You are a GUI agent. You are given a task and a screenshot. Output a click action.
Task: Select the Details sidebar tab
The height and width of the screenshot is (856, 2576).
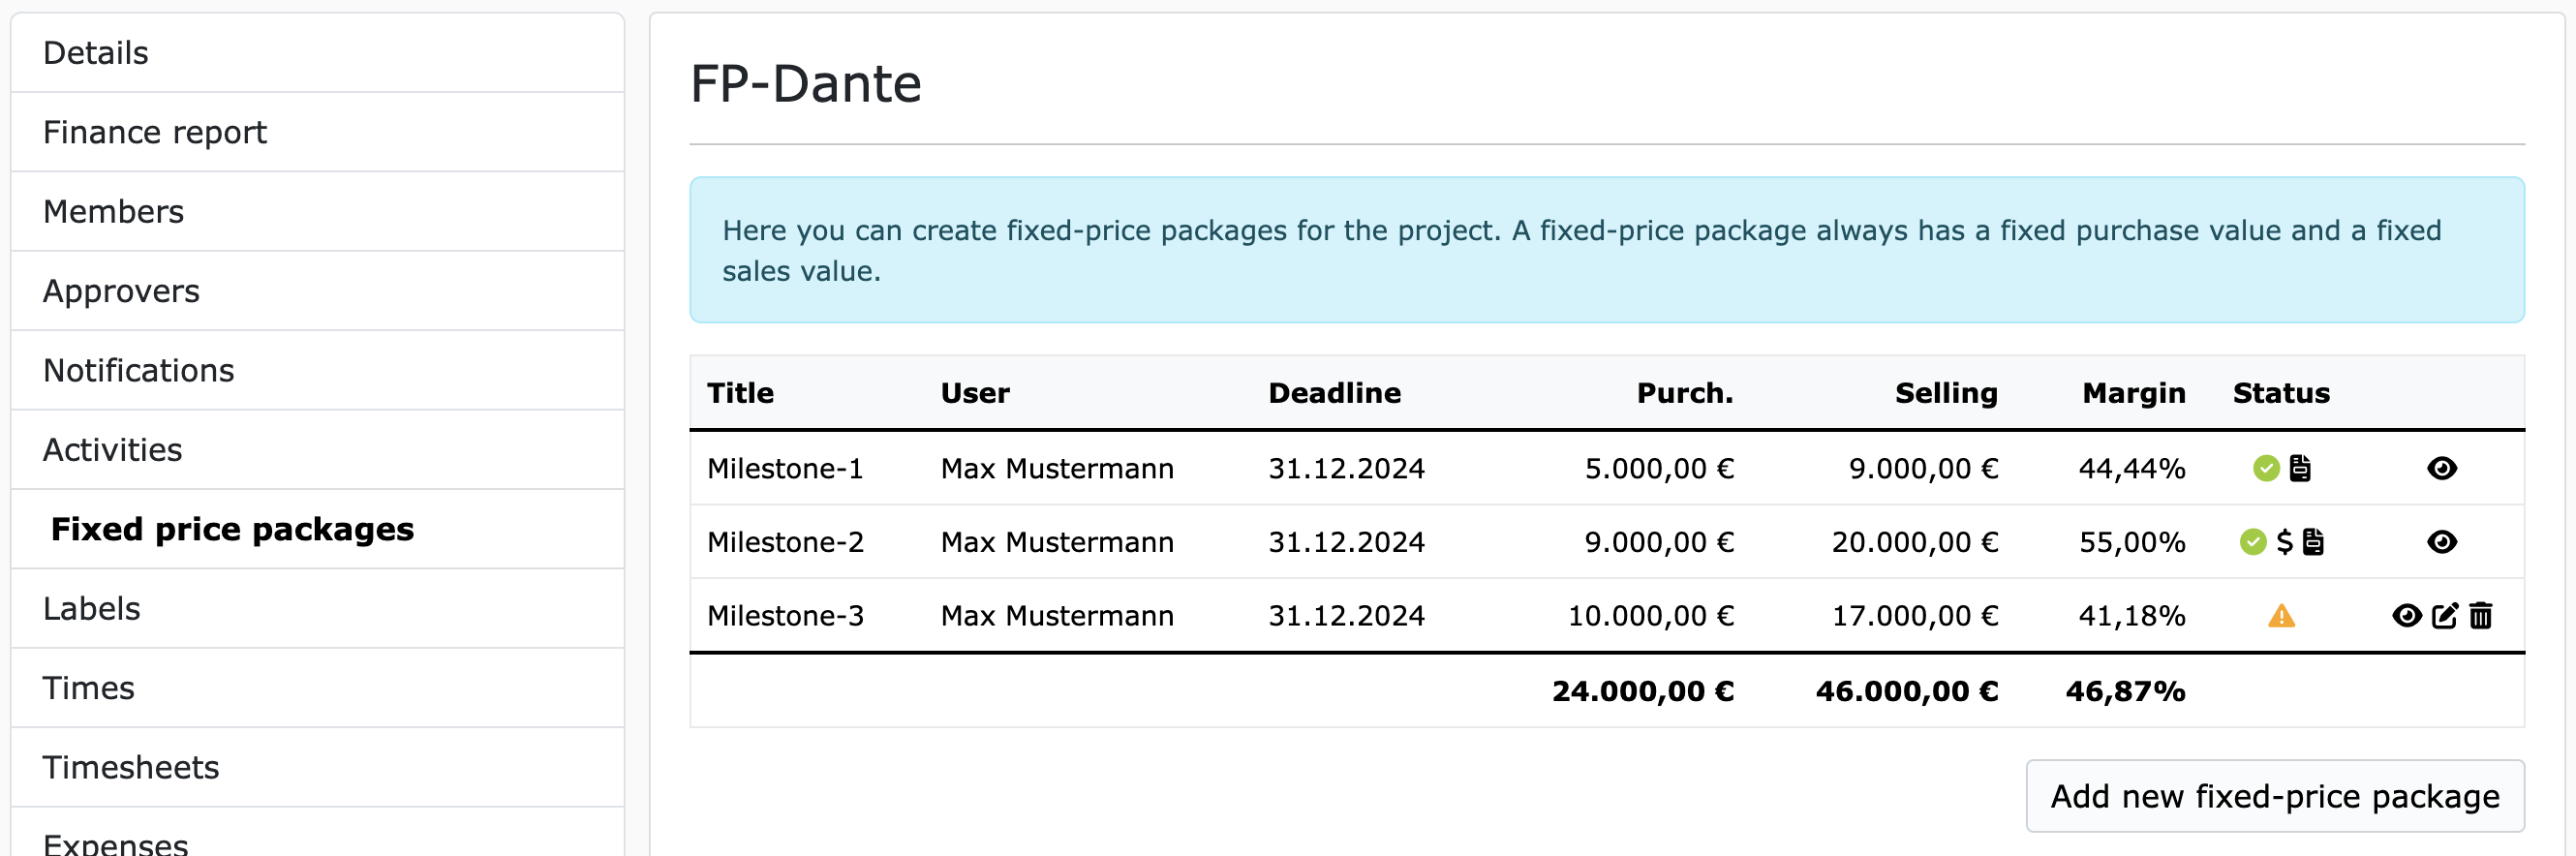(95, 52)
